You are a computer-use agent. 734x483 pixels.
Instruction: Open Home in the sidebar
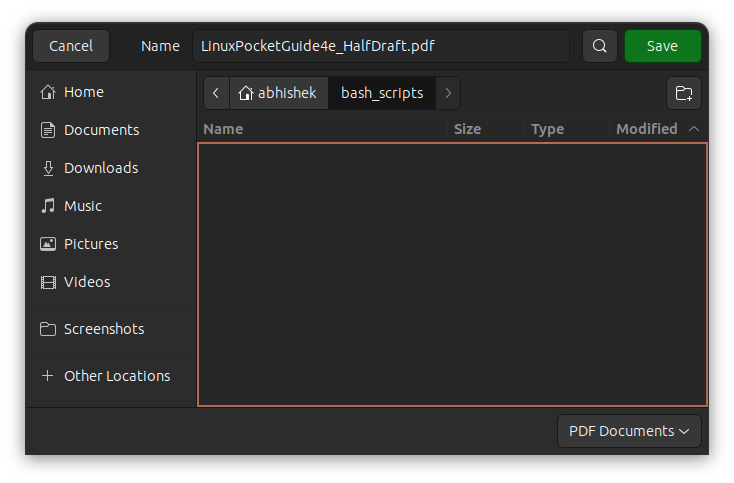pos(84,92)
